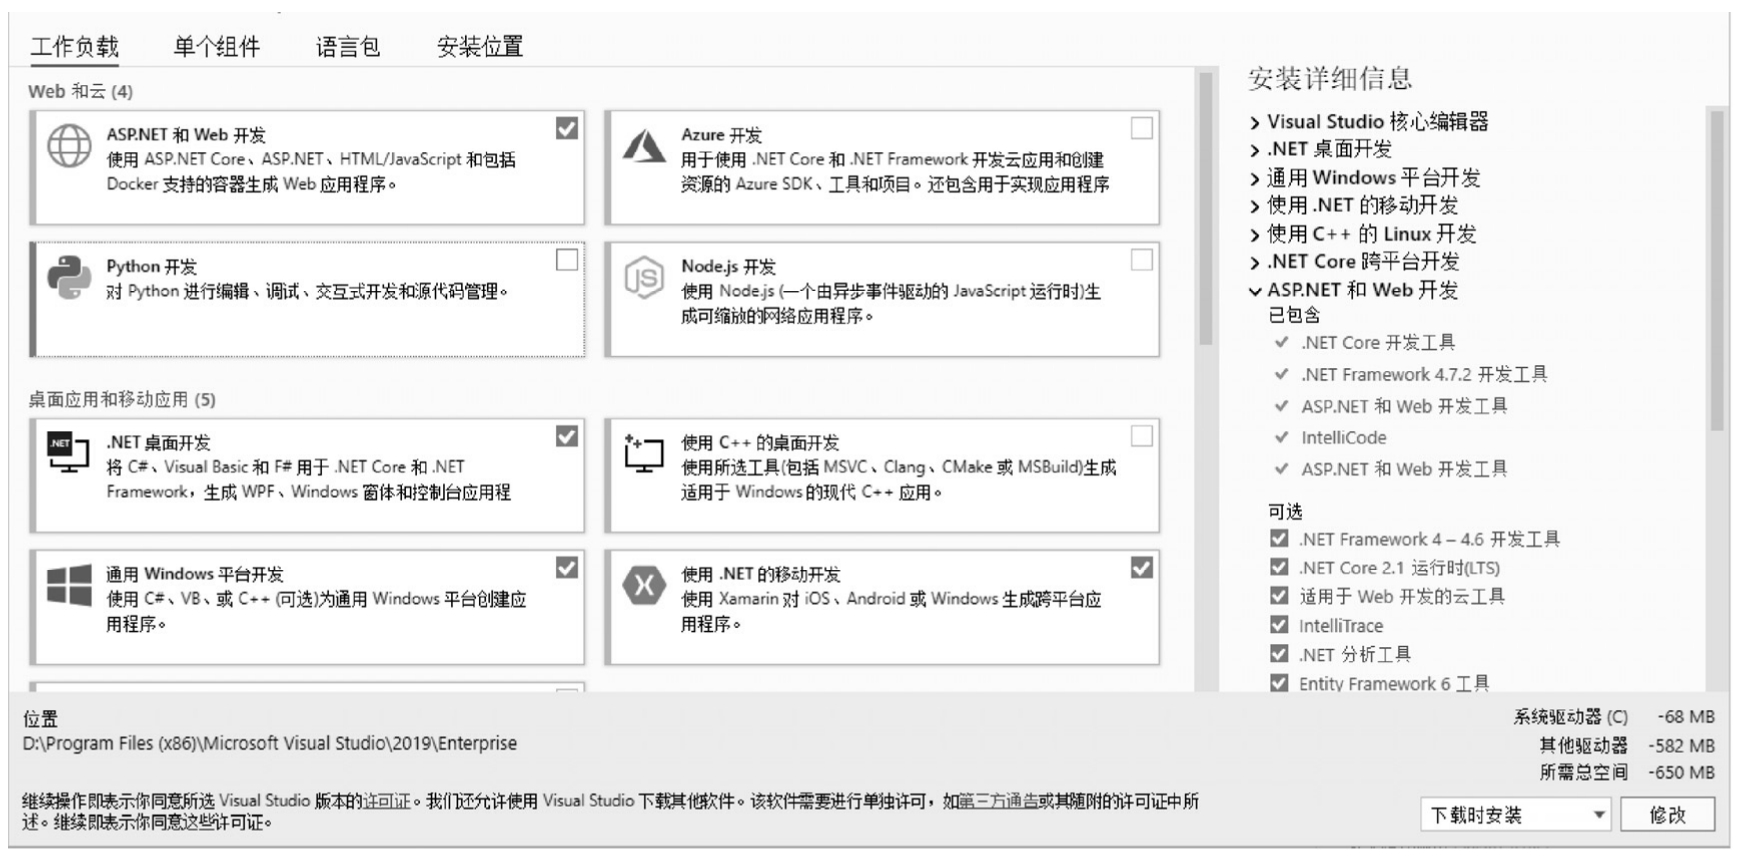Click the ASP.NET and Web globe icon

pyautogui.click(x=69, y=147)
